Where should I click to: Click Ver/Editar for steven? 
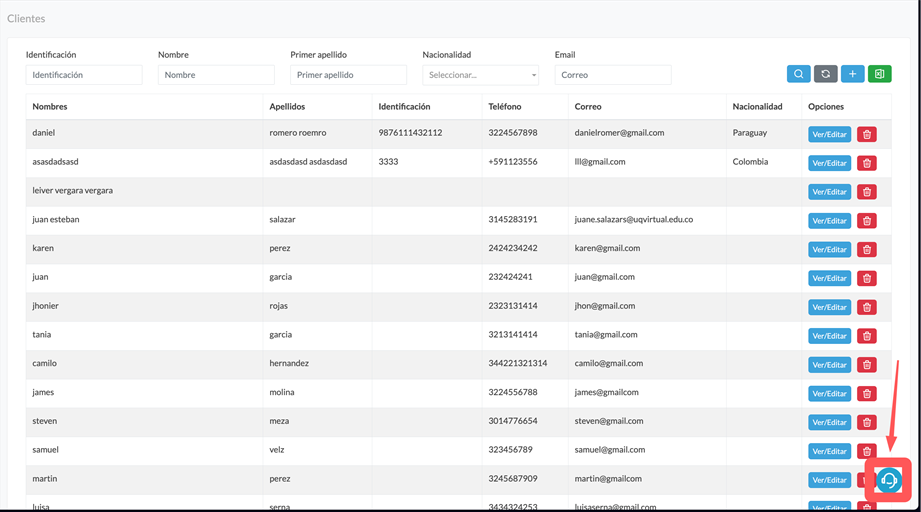tap(829, 422)
